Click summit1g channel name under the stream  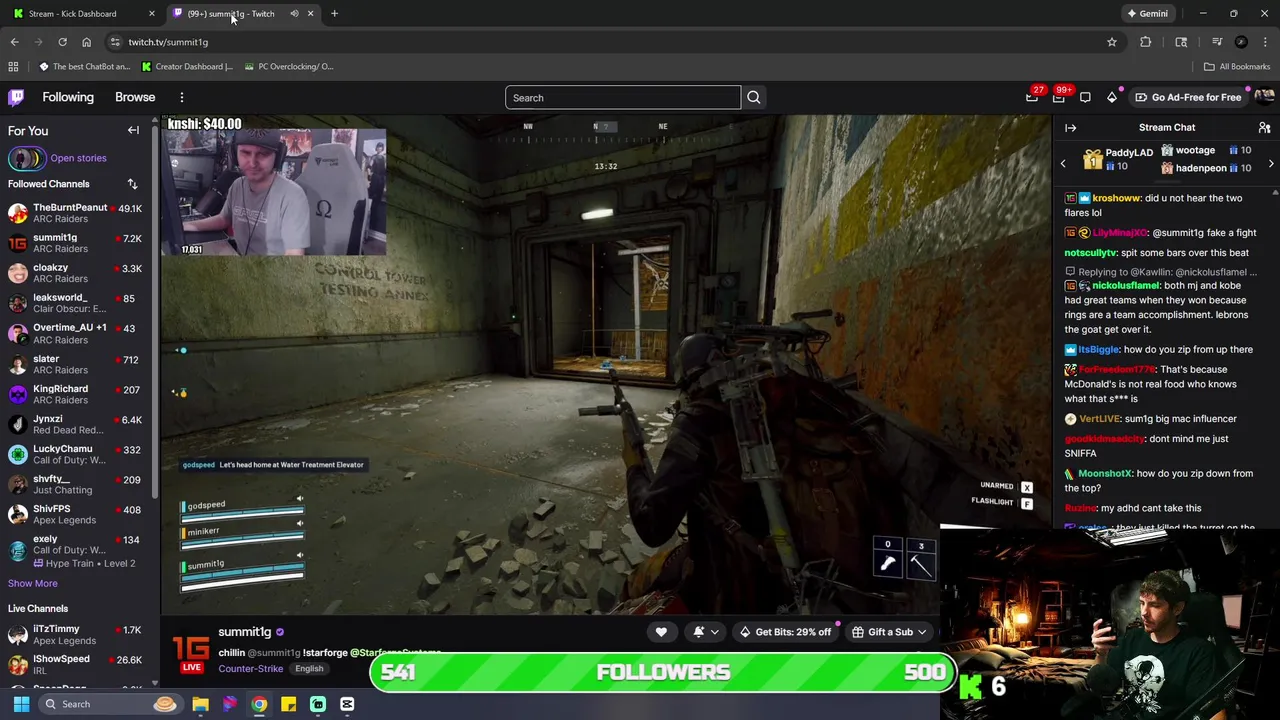click(244, 632)
